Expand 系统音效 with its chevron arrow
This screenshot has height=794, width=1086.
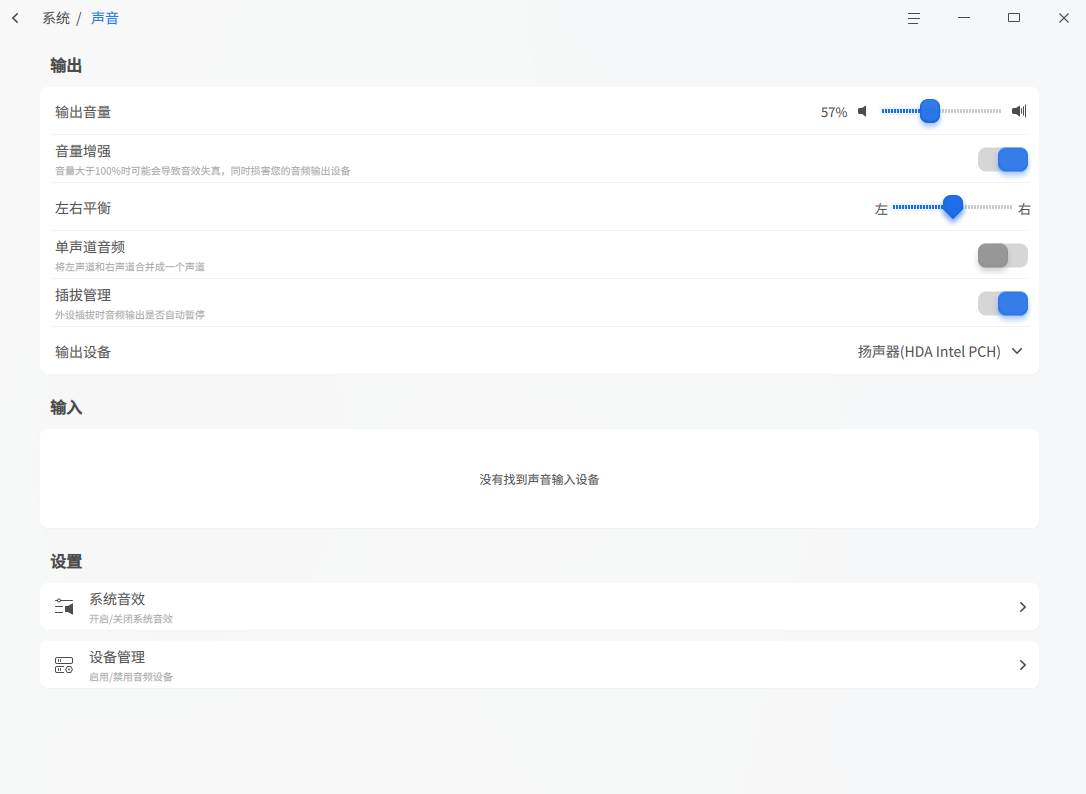tap(1022, 607)
